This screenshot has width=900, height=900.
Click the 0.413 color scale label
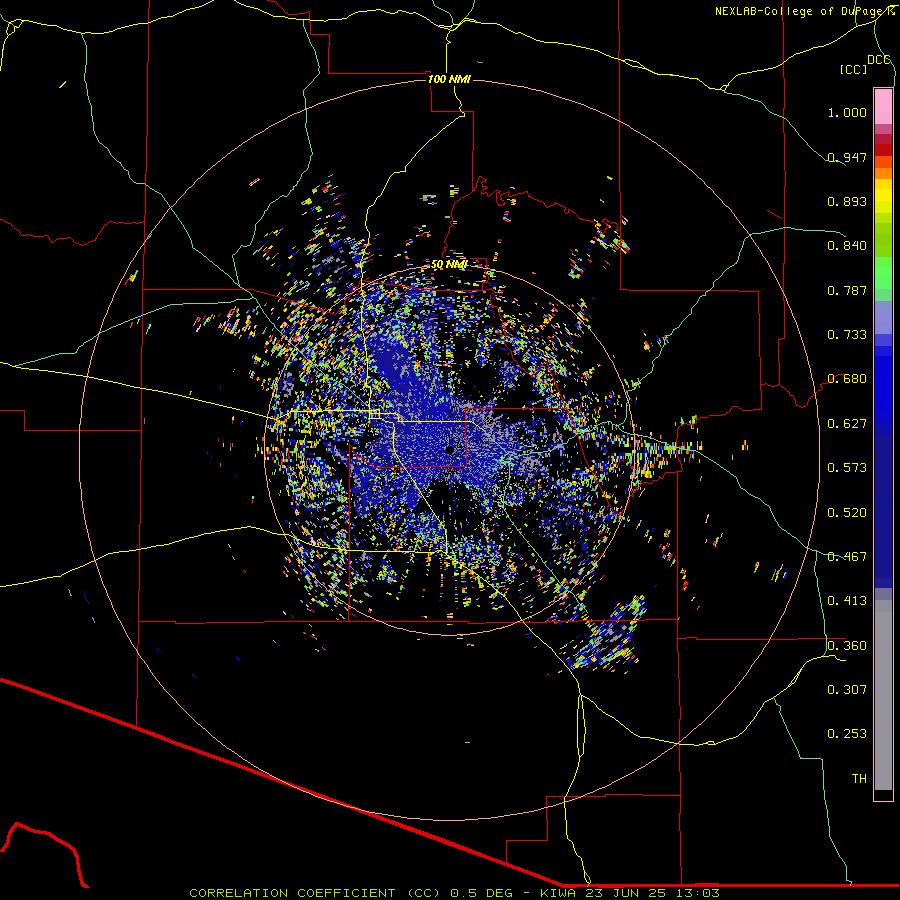tap(847, 601)
